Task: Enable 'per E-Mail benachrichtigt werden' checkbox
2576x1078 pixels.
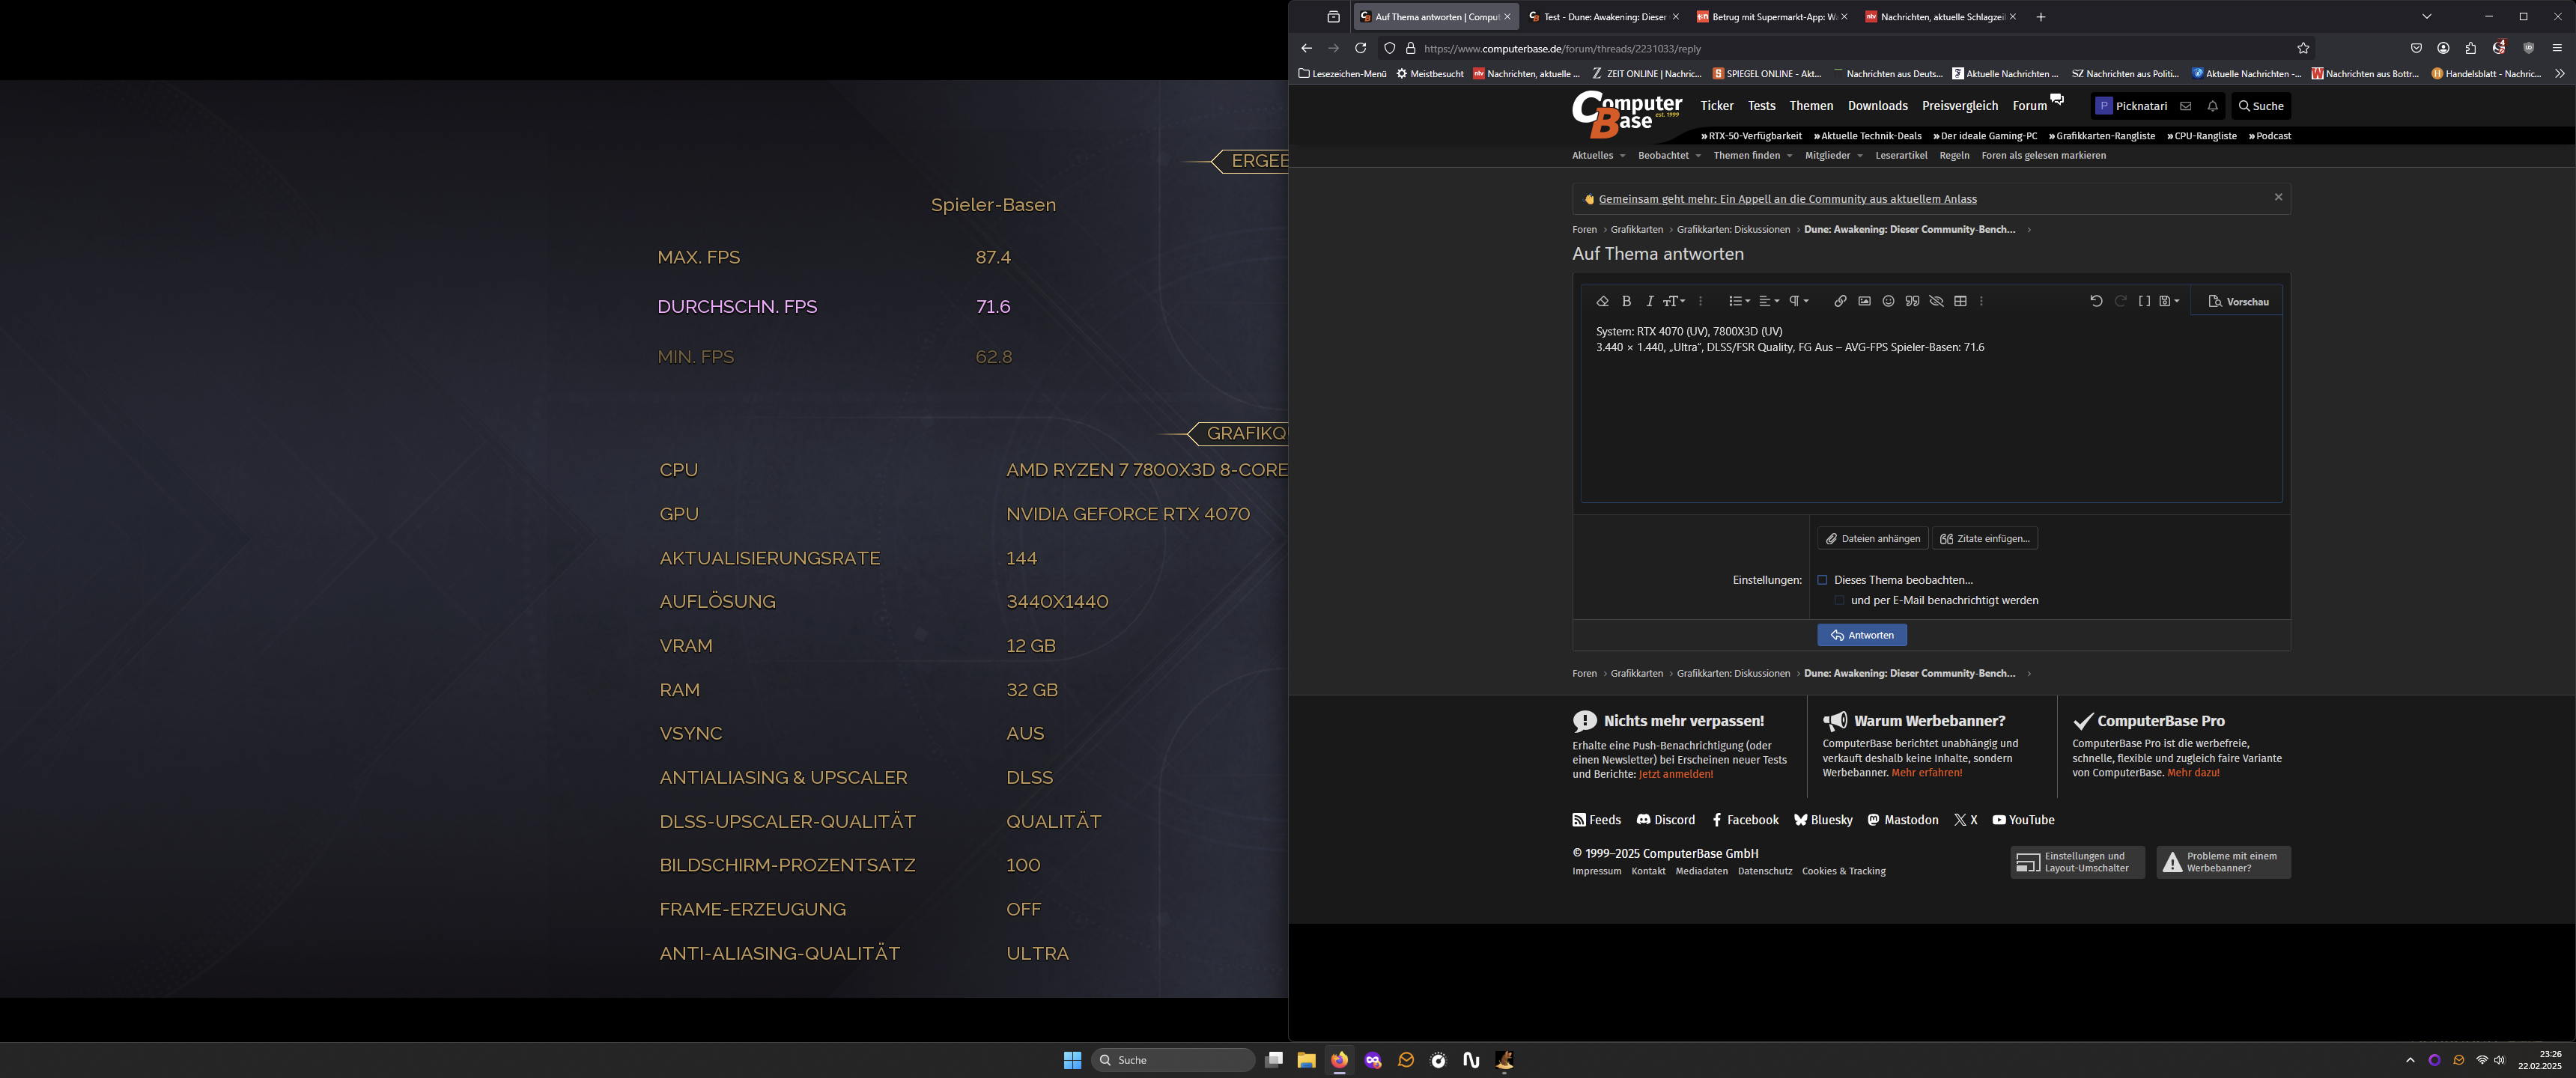Action: 1839,600
